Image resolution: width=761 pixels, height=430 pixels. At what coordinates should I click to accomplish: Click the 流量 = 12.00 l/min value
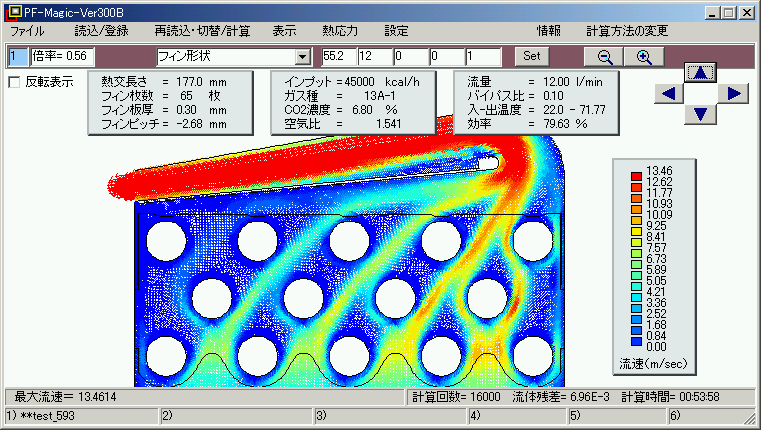pyautogui.click(x=535, y=82)
